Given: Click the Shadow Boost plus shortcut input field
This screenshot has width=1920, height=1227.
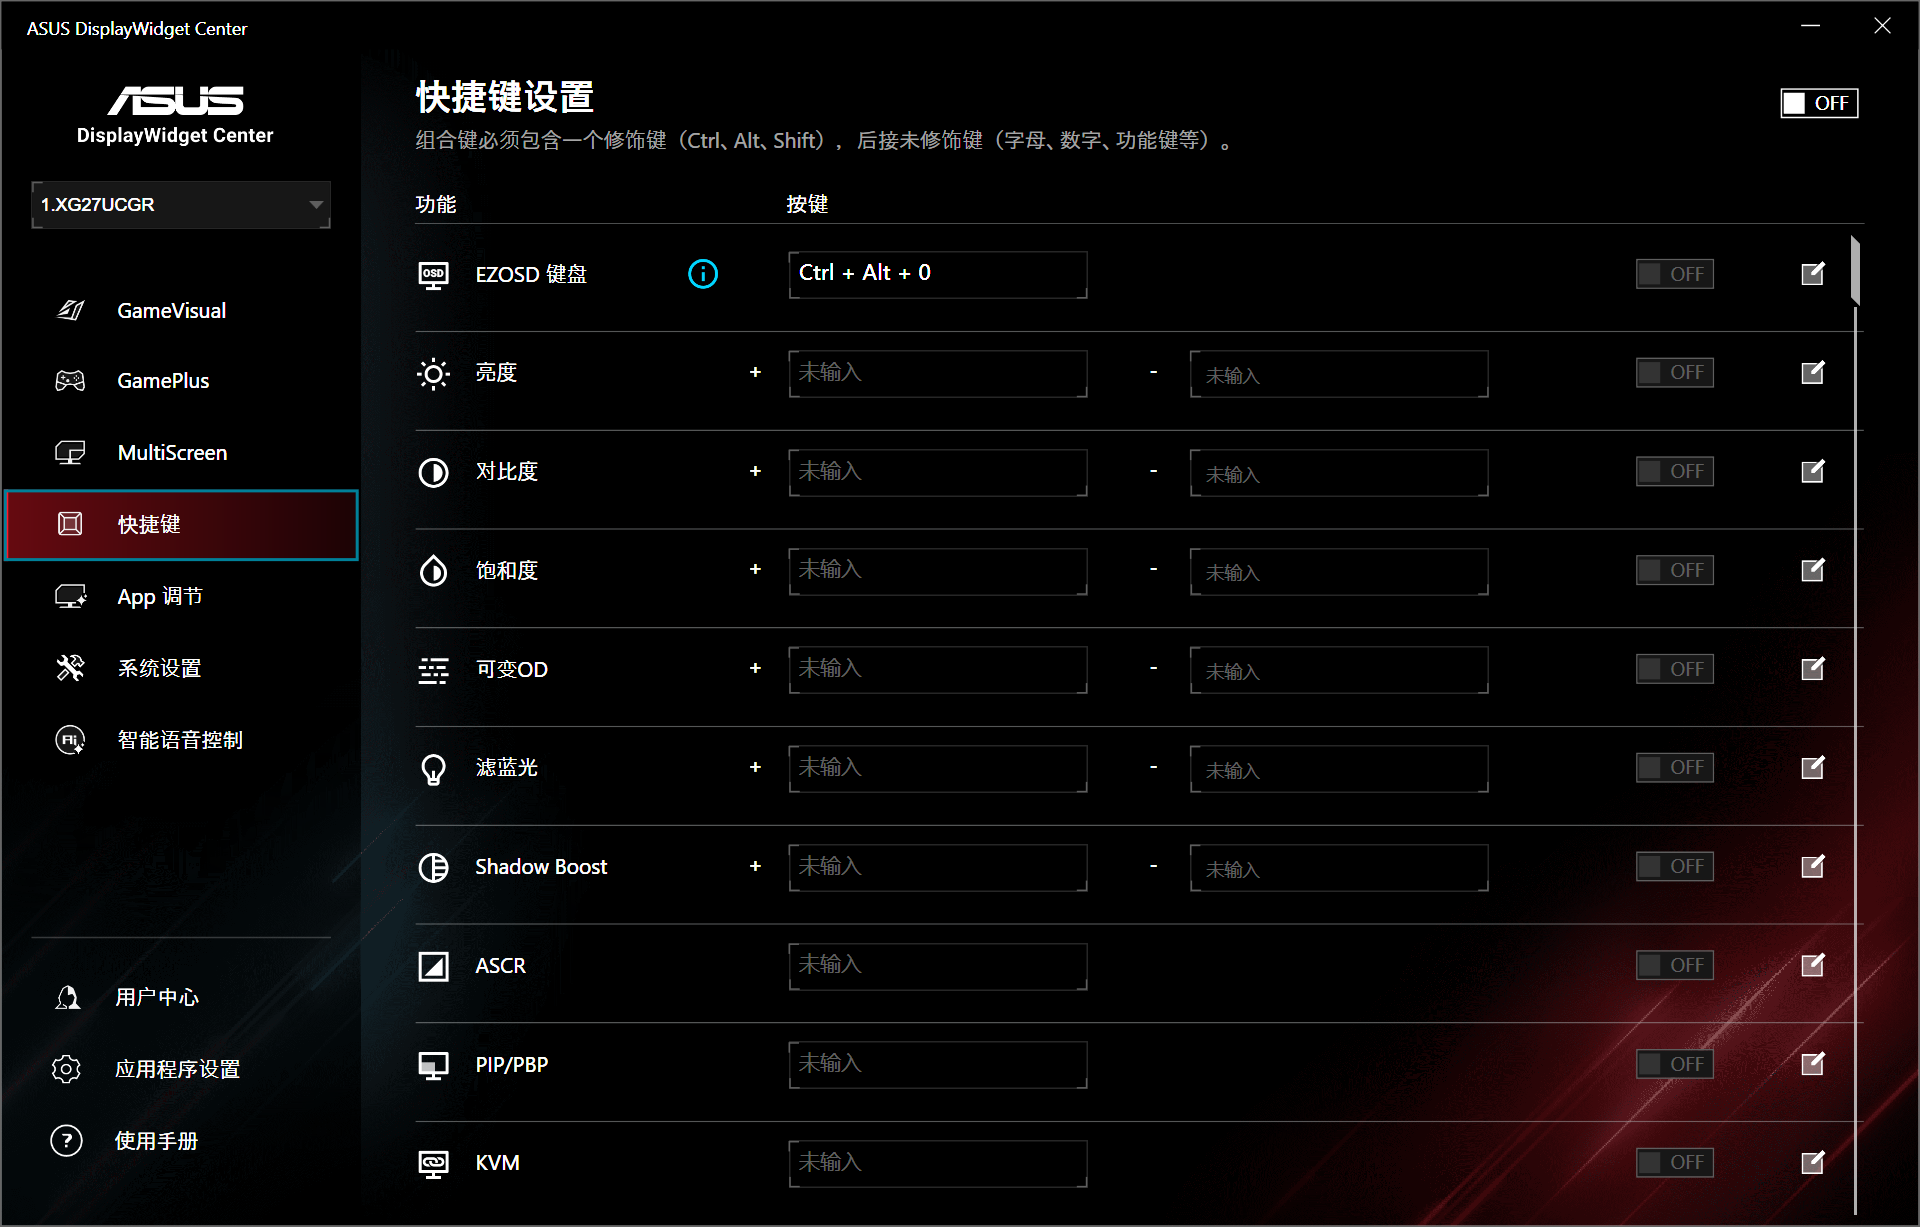Looking at the screenshot, I should (937, 867).
